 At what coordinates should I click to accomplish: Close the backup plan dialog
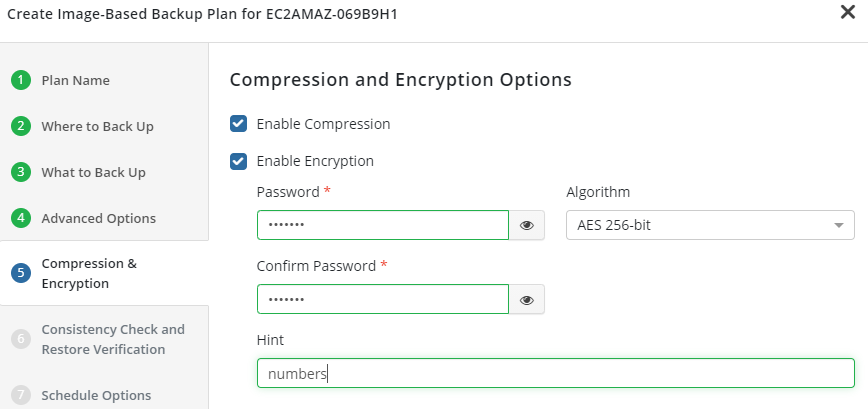point(847,12)
